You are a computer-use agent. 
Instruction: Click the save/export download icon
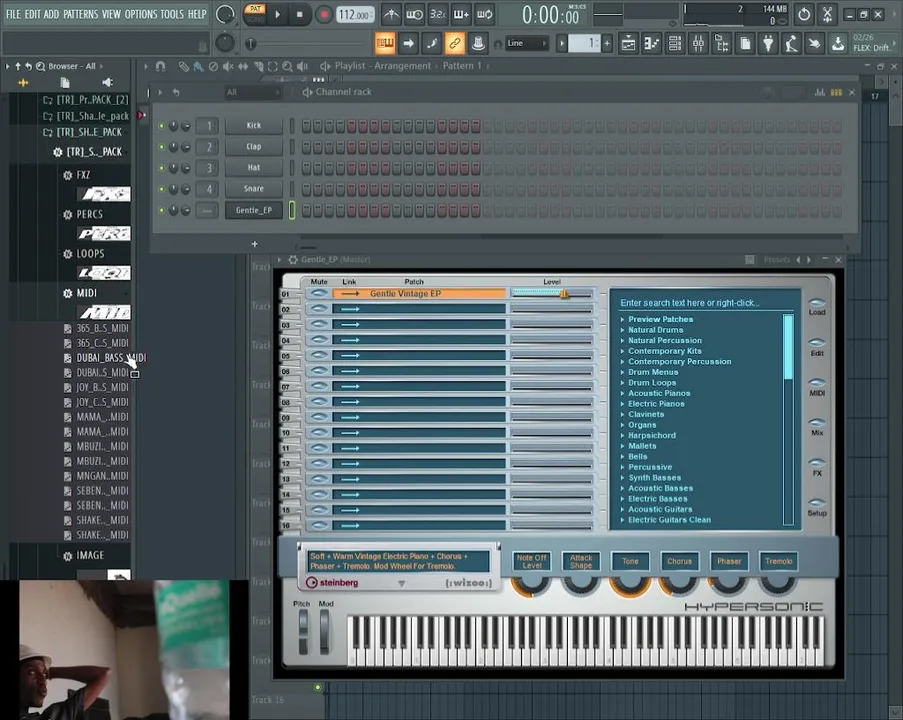pyautogui.click(x=837, y=43)
